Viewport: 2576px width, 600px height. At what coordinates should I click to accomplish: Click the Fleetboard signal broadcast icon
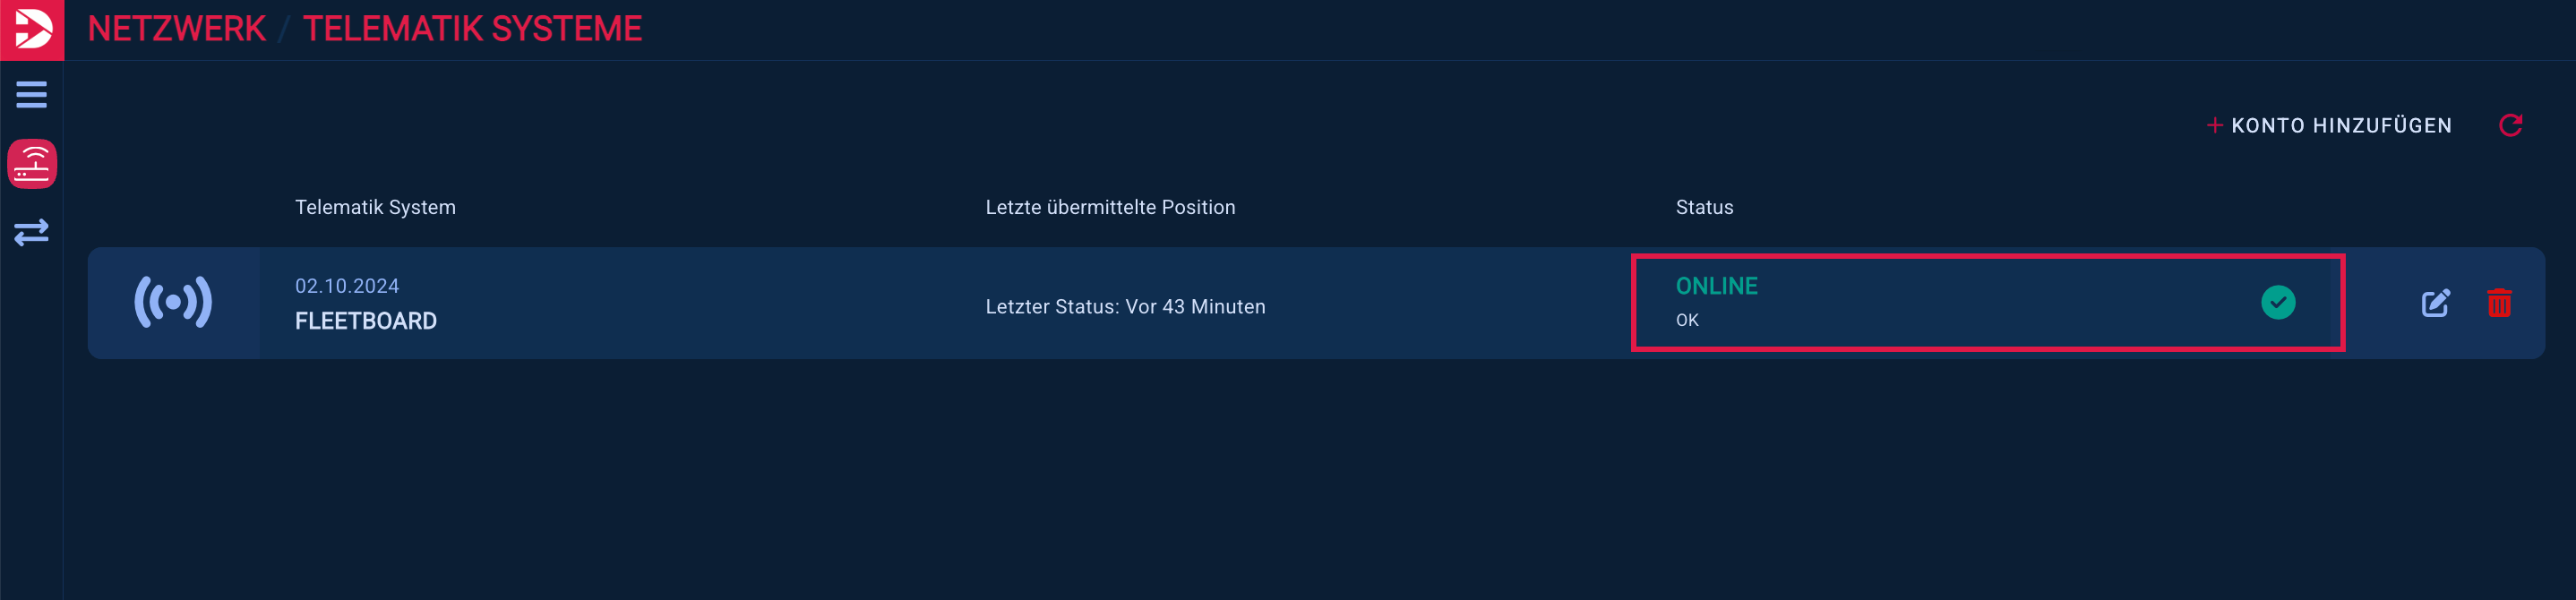pyautogui.click(x=173, y=302)
